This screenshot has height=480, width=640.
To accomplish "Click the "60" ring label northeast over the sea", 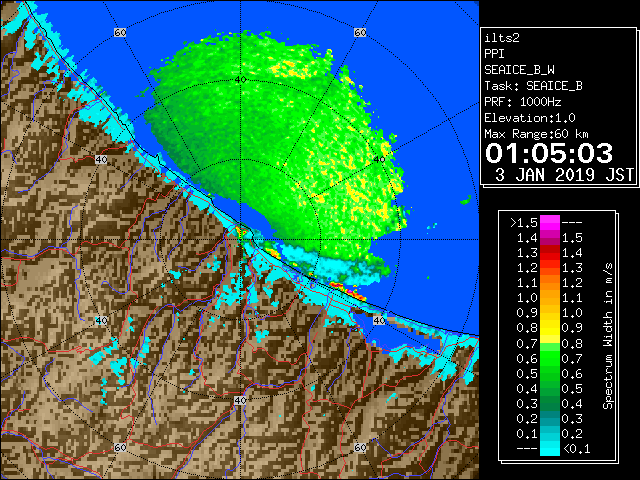I will [x=360, y=32].
